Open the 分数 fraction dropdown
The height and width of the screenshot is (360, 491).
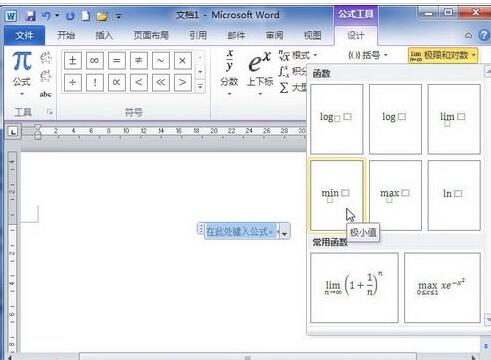pyautogui.click(x=229, y=73)
